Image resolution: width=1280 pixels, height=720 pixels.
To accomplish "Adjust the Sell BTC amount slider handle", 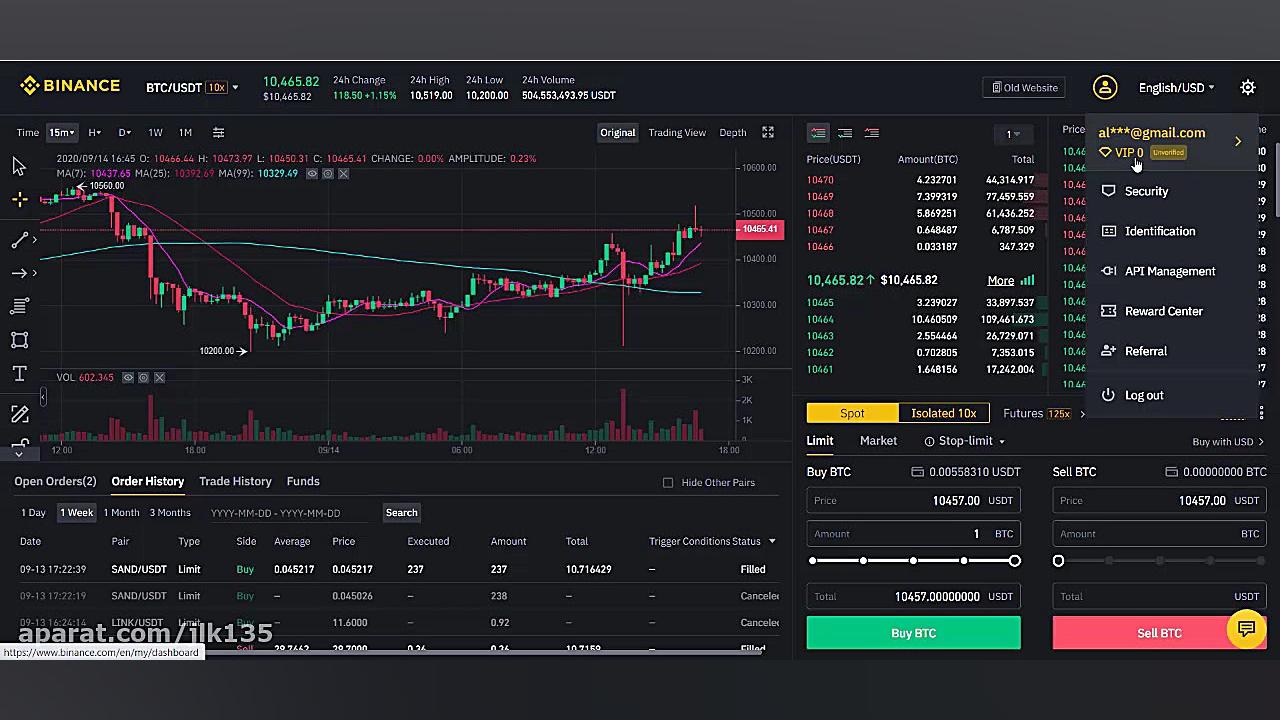I will pos(1059,561).
